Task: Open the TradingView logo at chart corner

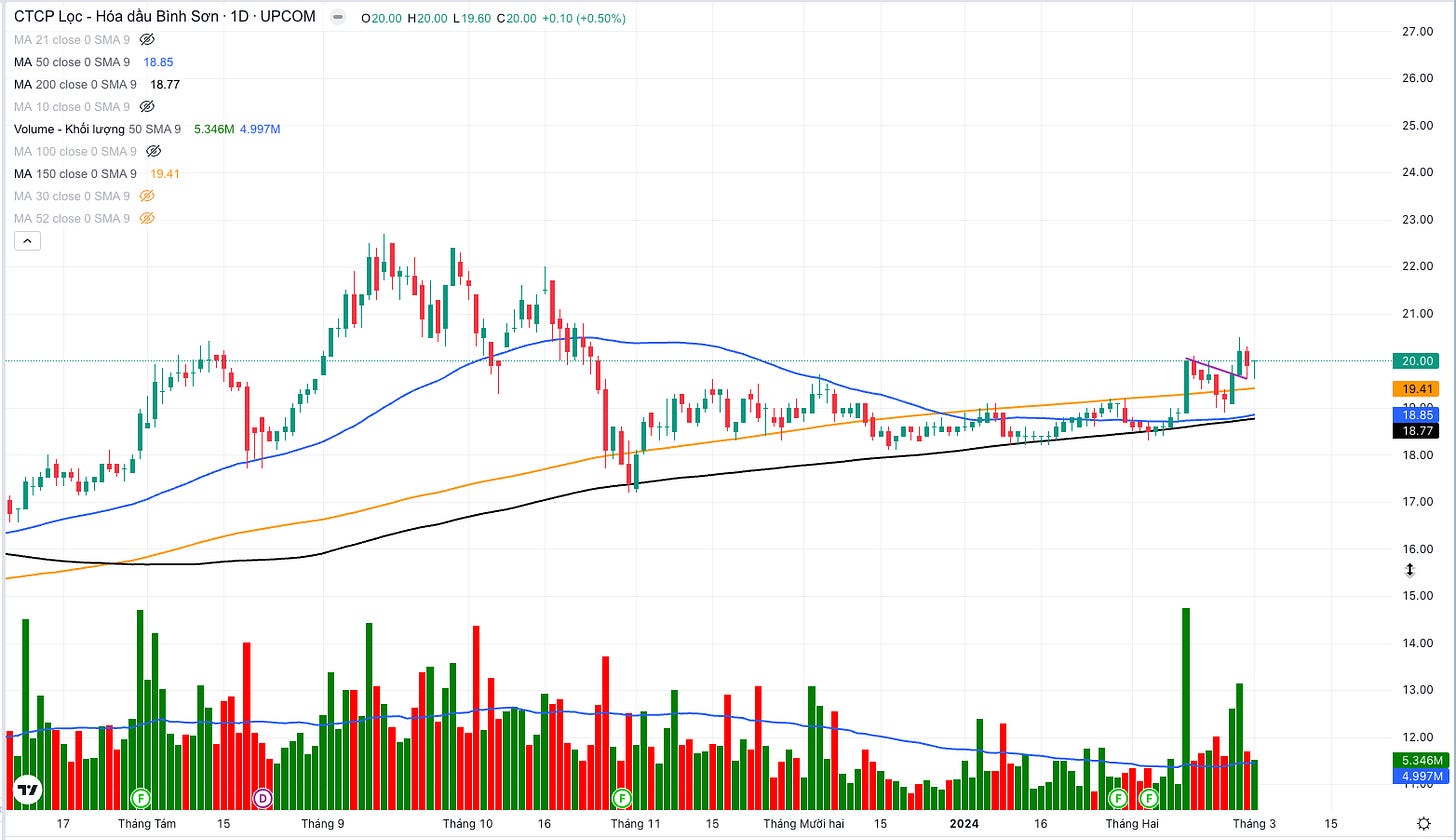Action: point(28,790)
